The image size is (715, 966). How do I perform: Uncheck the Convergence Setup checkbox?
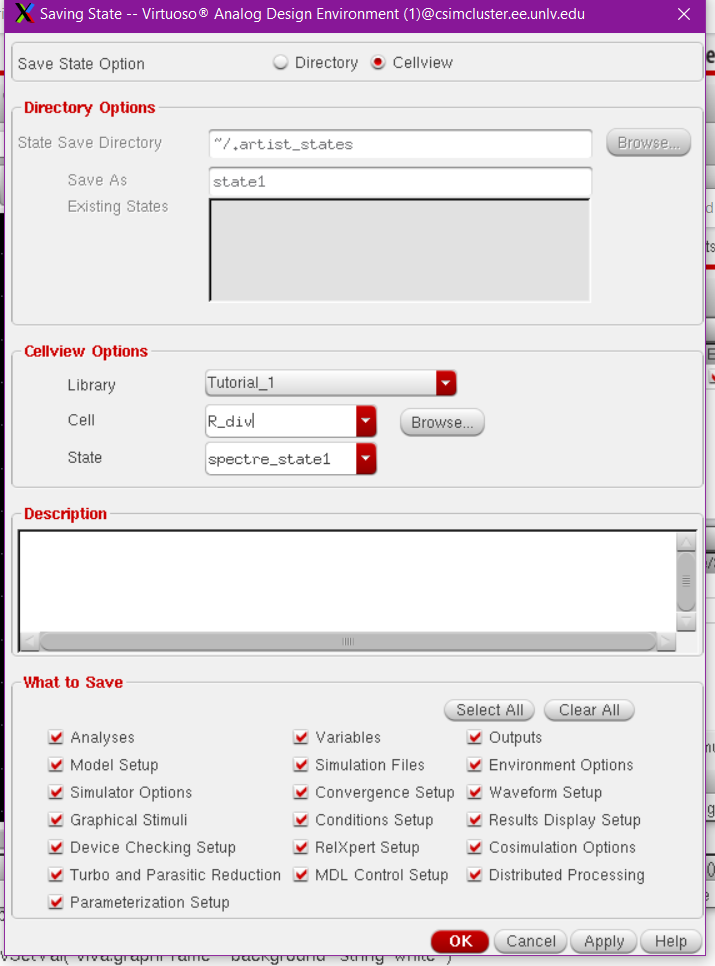click(301, 792)
